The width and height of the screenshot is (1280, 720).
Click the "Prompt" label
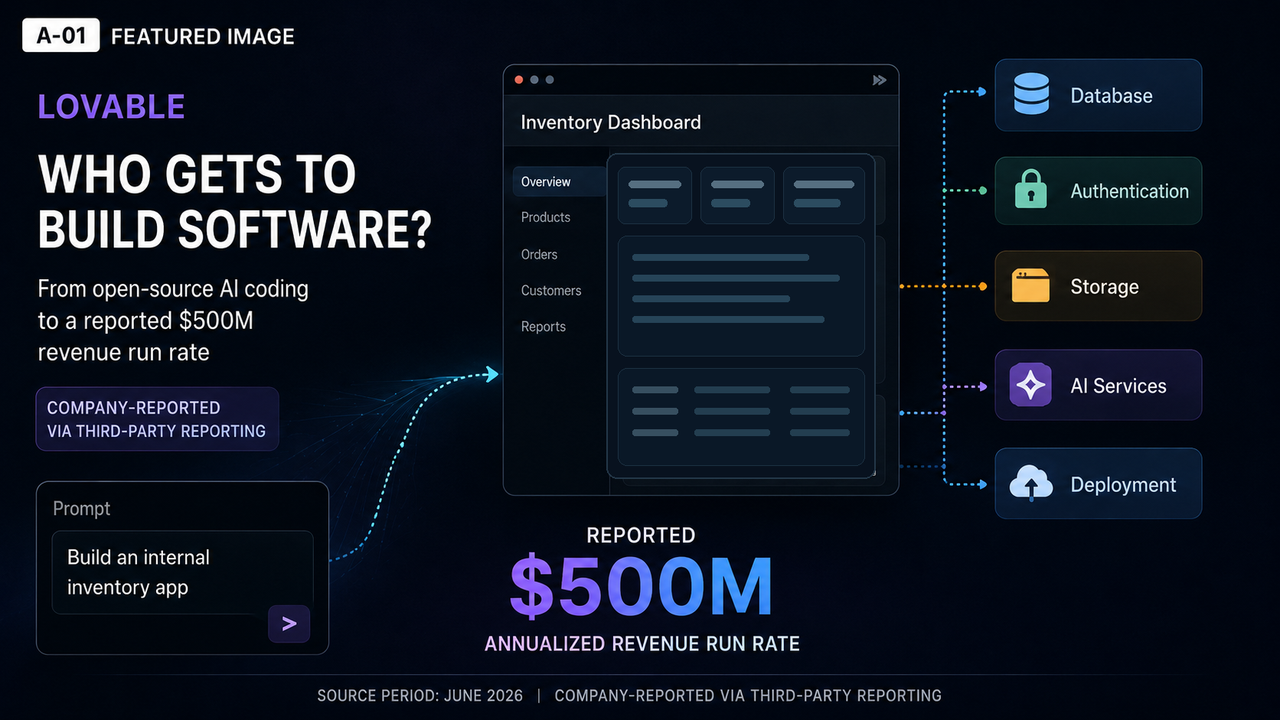click(x=82, y=508)
